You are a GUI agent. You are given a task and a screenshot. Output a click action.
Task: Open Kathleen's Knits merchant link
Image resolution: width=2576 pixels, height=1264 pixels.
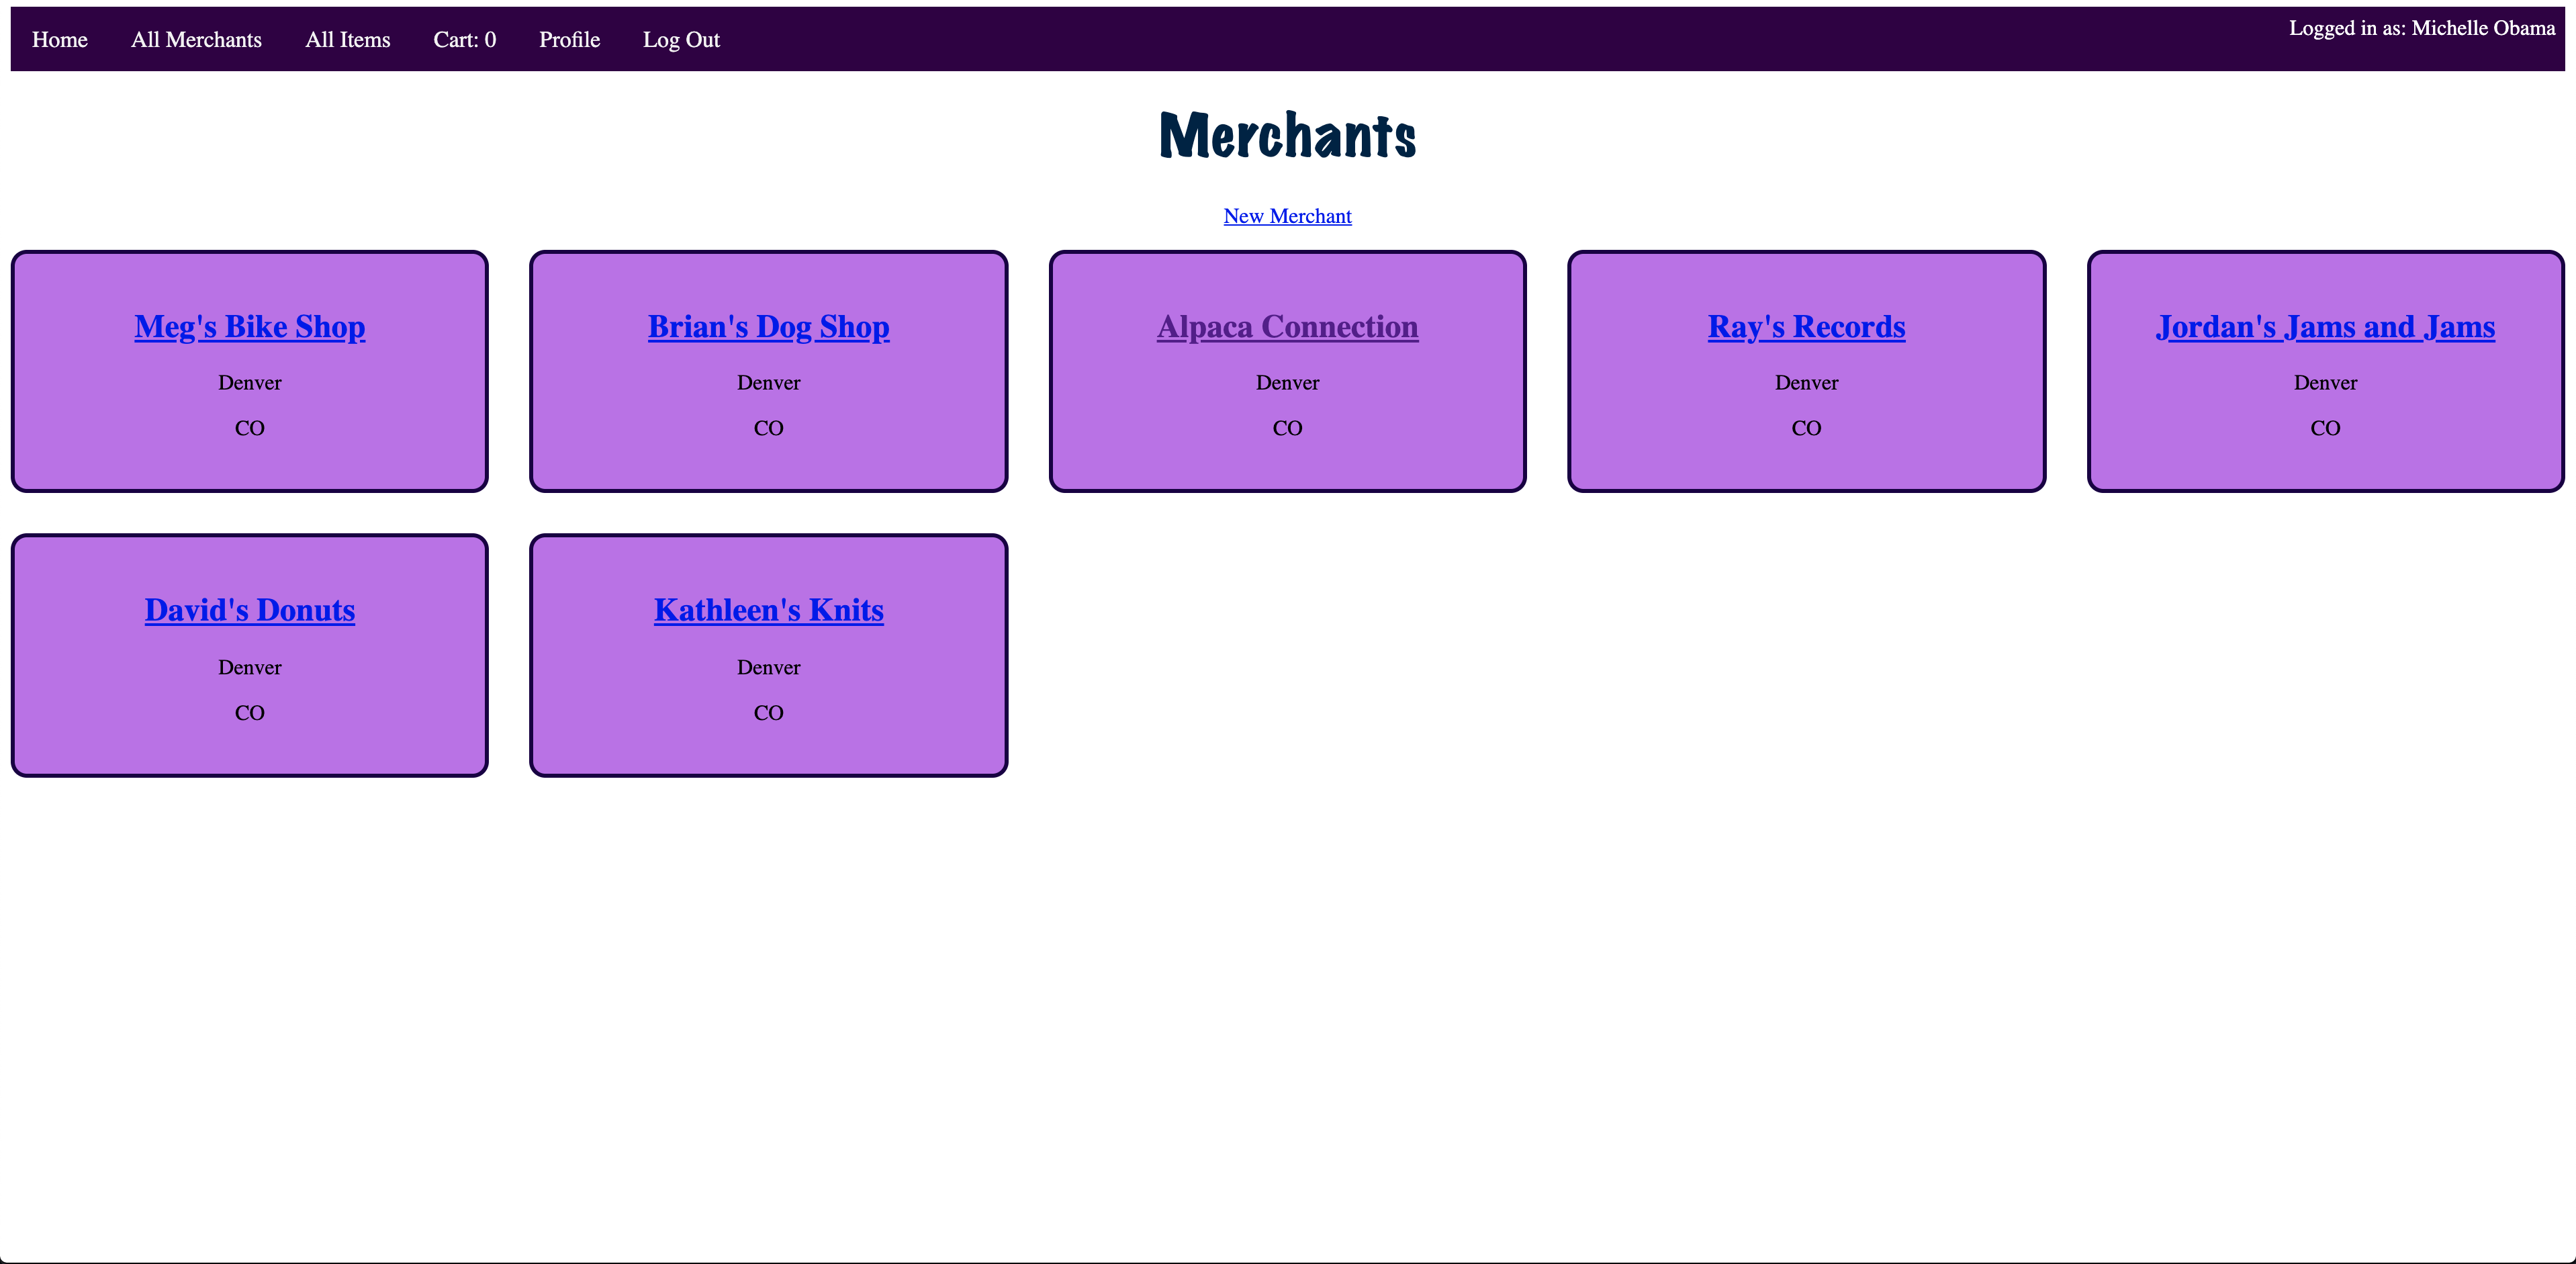click(x=768, y=610)
